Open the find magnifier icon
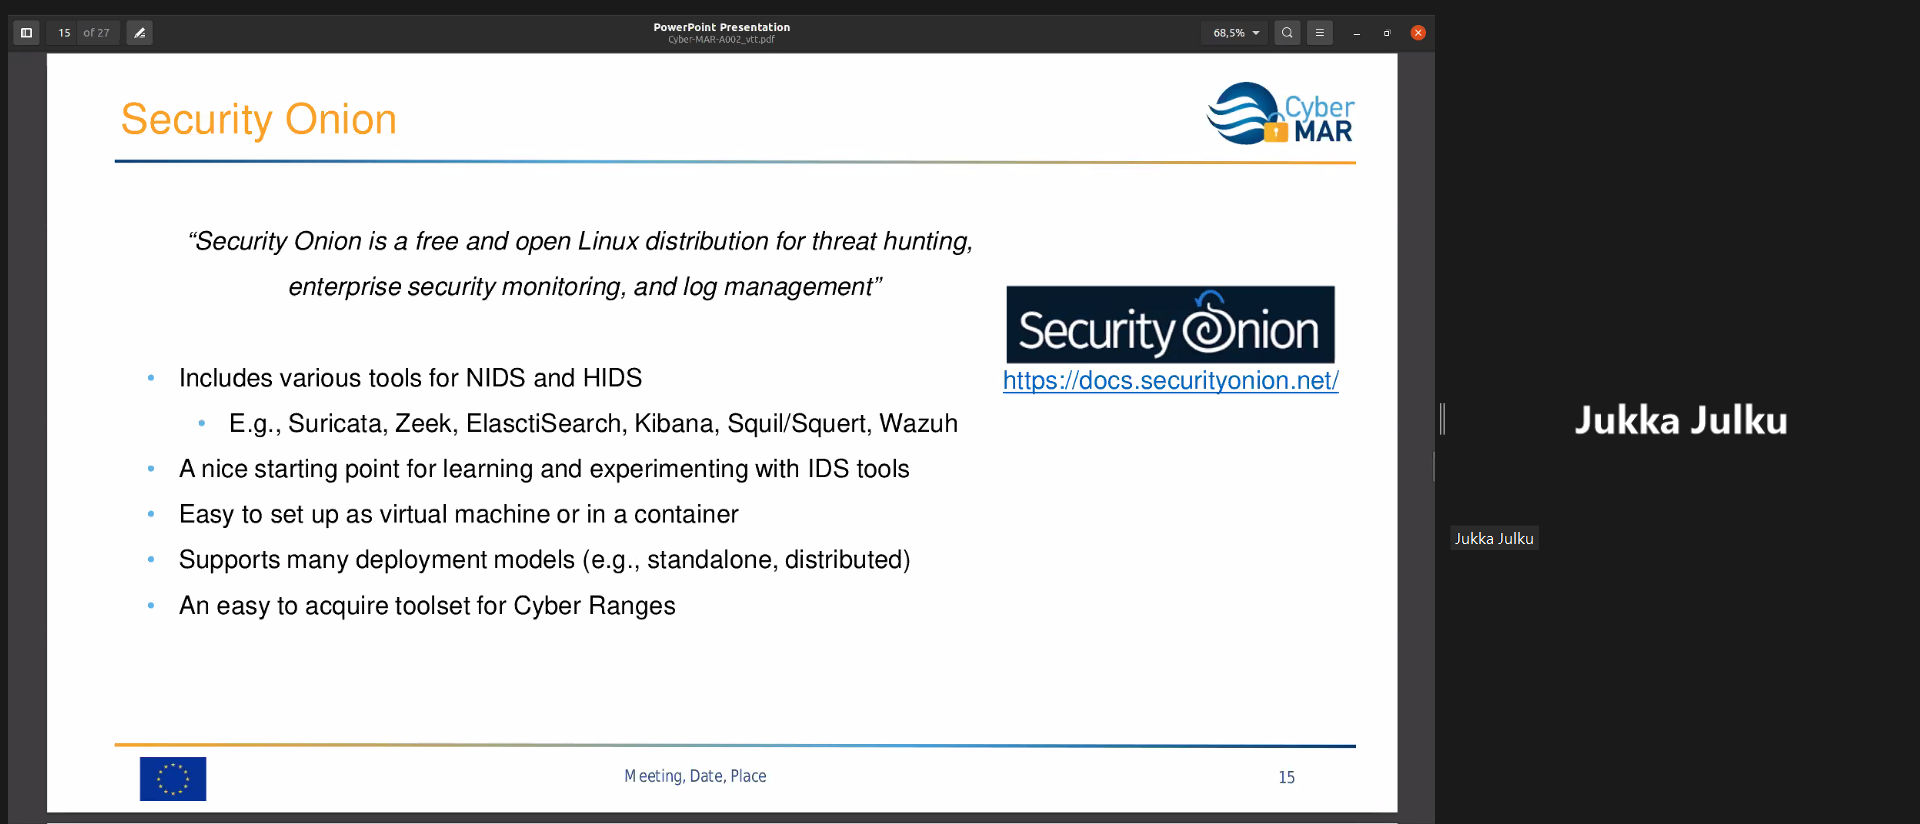Image resolution: width=1920 pixels, height=824 pixels. point(1287,33)
